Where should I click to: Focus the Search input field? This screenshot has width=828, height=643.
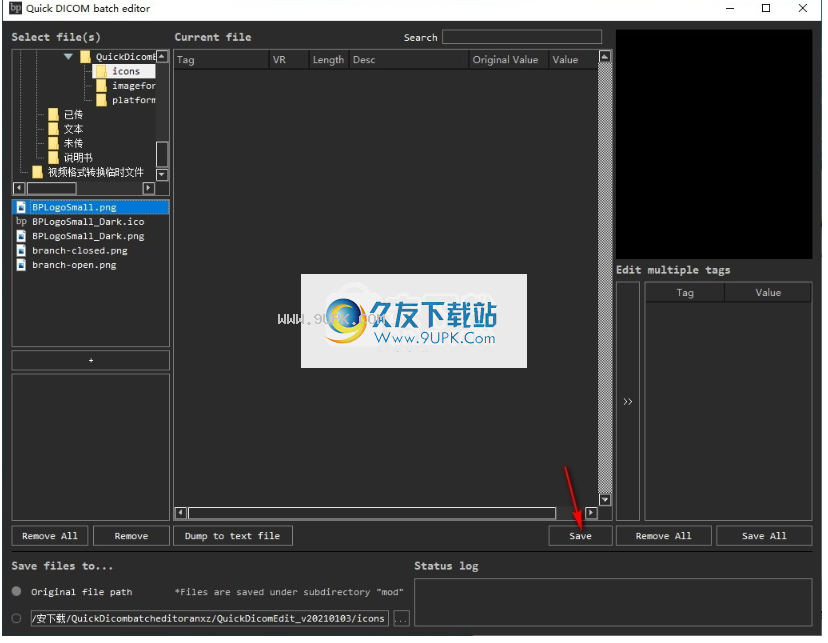(x=522, y=37)
